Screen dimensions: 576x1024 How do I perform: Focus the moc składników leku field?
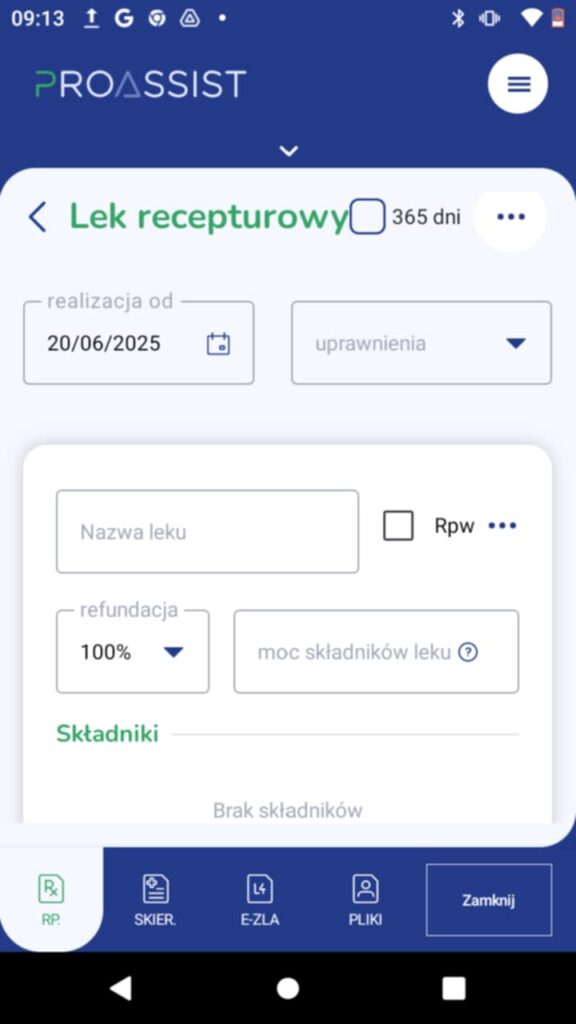(376, 652)
